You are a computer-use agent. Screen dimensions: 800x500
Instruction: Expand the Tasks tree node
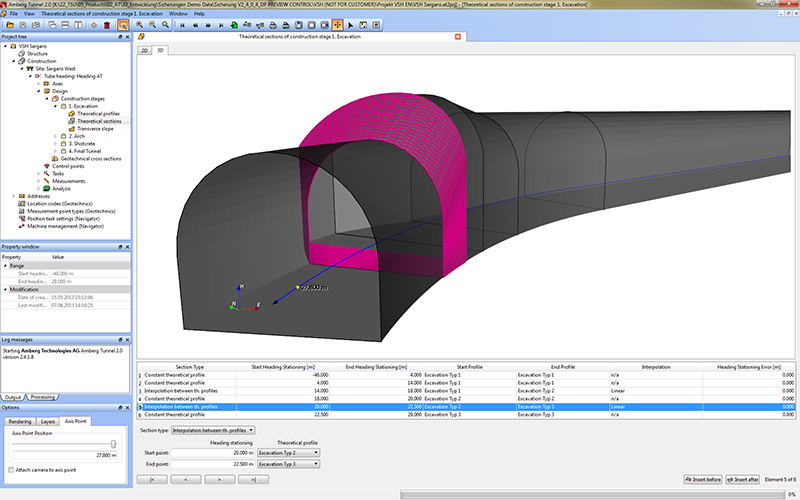pyautogui.click(x=38, y=173)
